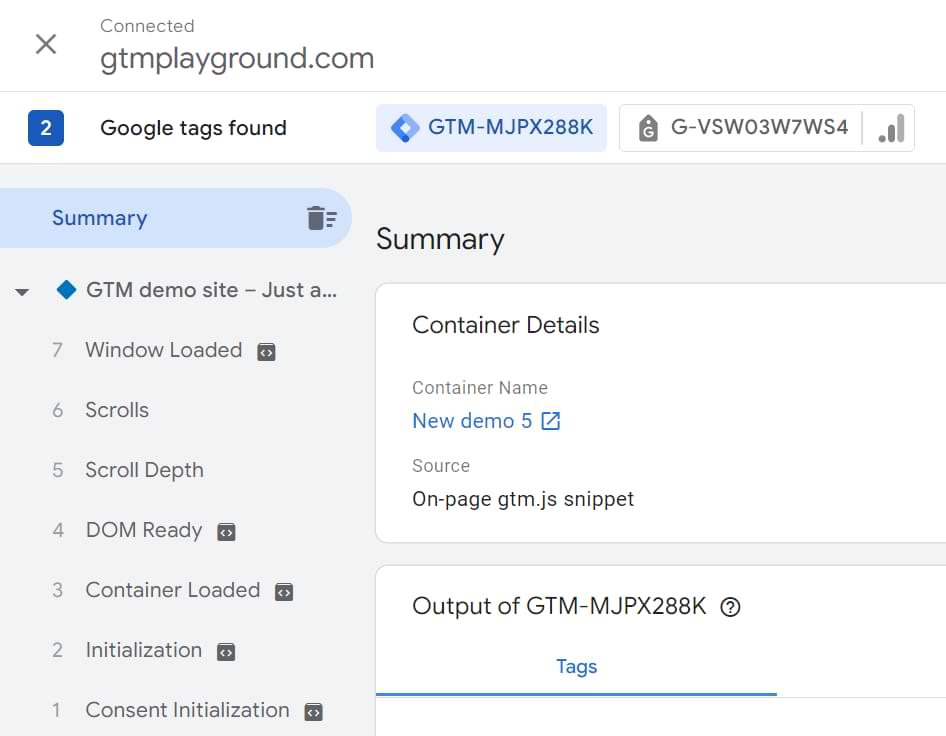Screen dimensions: 946x736
Task: Select the DOM Ready event
Action: [144, 530]
